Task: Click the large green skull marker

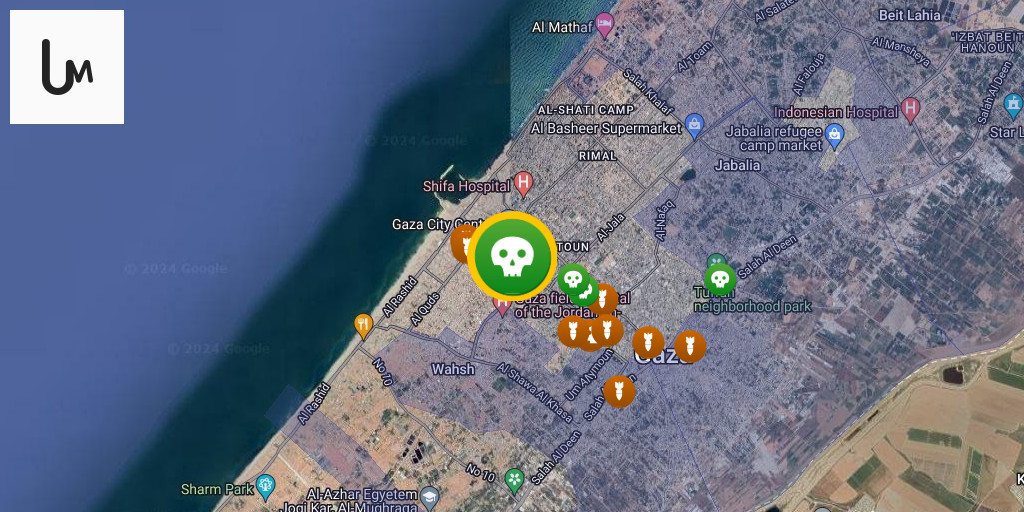Action: click(x=512, y=256)
